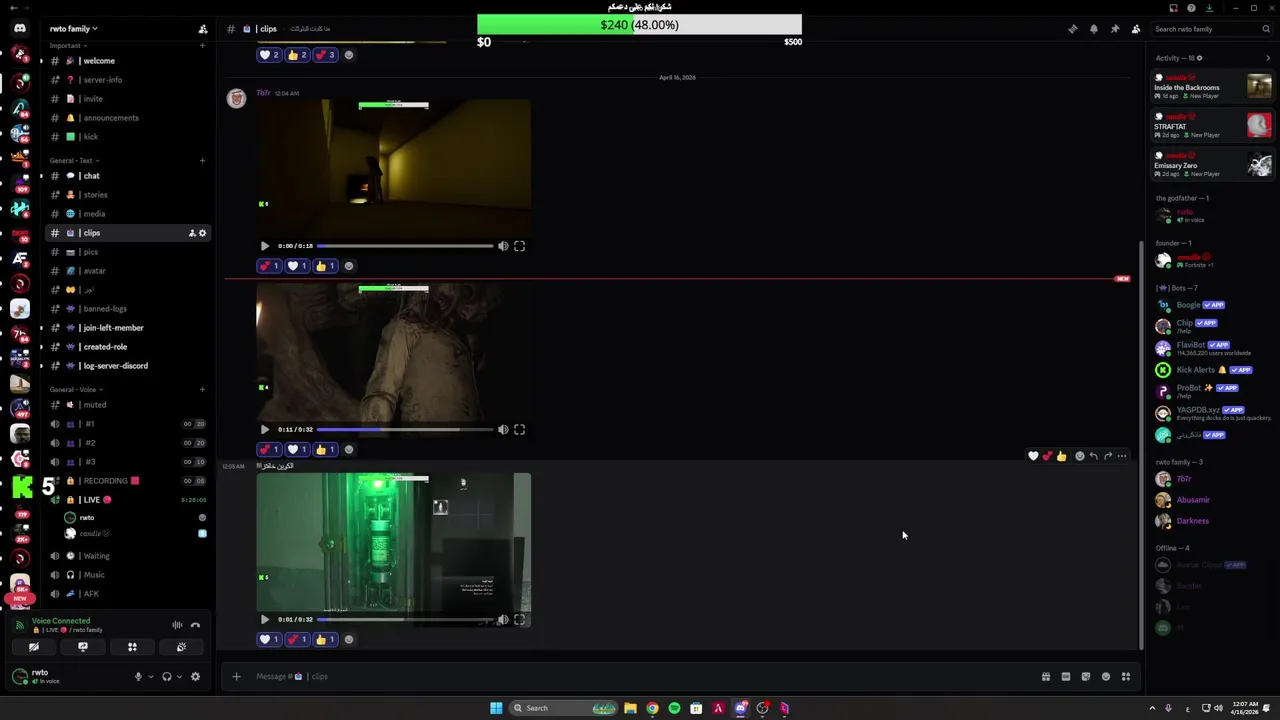Open the gift icon in message bar
The width and height of the screenshot is (1280, 720).
[1046, 677]
